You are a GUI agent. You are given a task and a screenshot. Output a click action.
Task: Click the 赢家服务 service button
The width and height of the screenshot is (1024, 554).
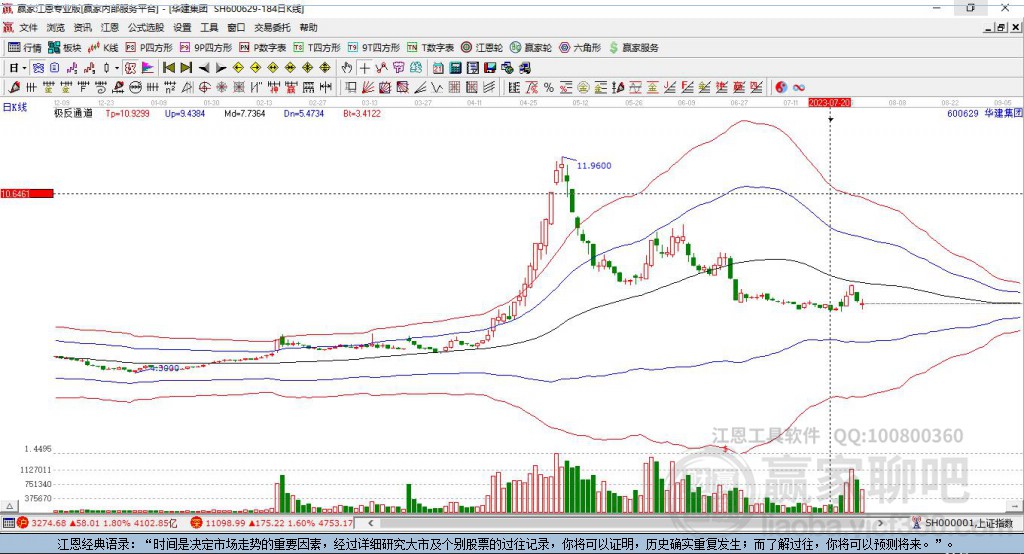click(633, 48)
